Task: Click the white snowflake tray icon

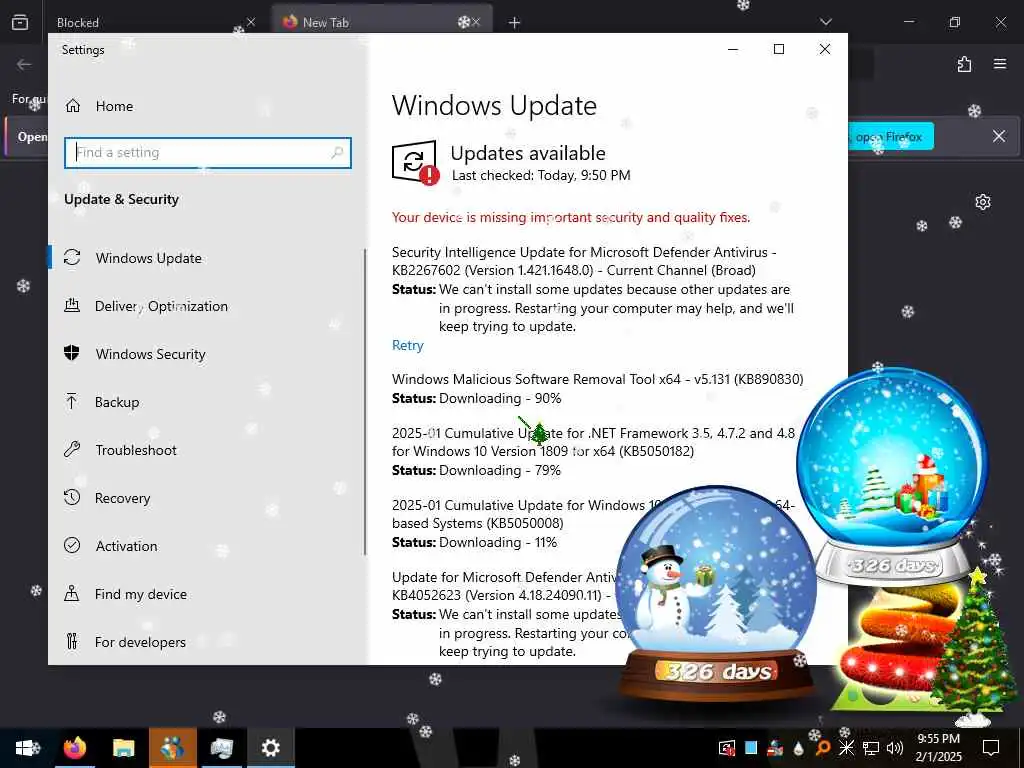Action: [x=846, y=748]
